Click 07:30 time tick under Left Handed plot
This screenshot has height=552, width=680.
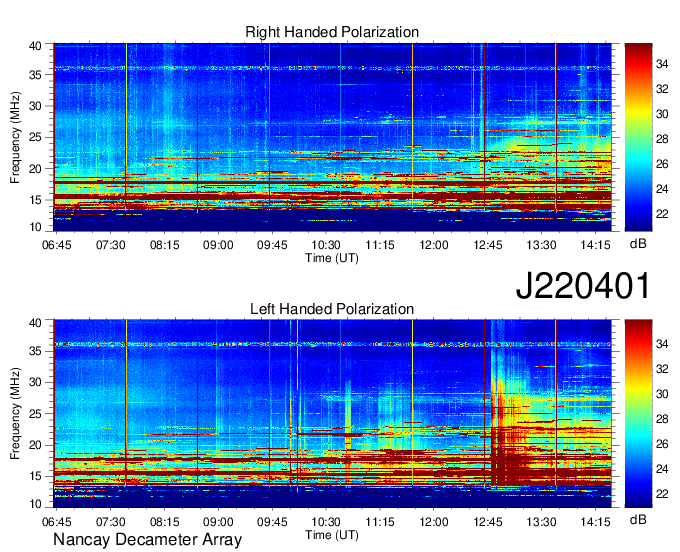(111, 522)
